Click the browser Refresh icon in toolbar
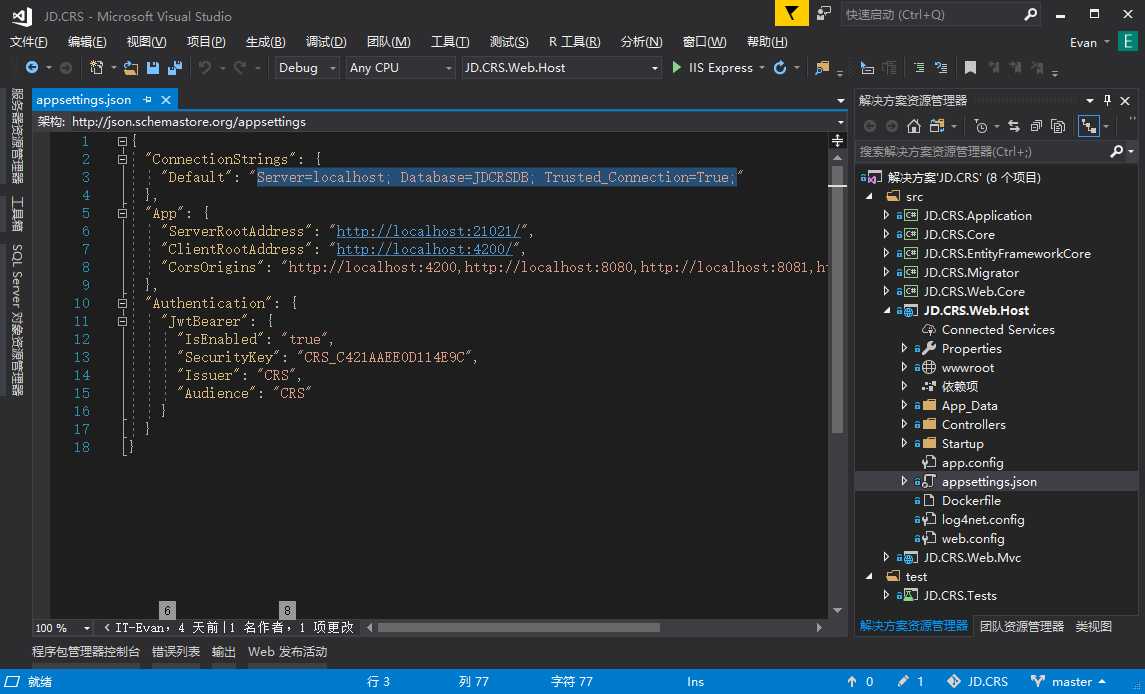Viewport: 1145px width, 694px height. pyautogui.click(x=780, y=67)
